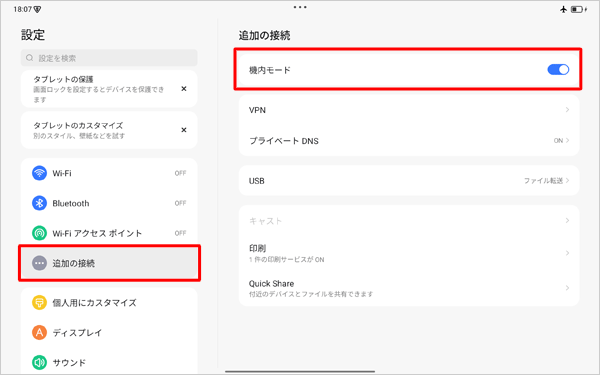Screen dimensions: 600x375
Task: Open Wi-Fi settings via its blue icon
Action: pos(39,173)
